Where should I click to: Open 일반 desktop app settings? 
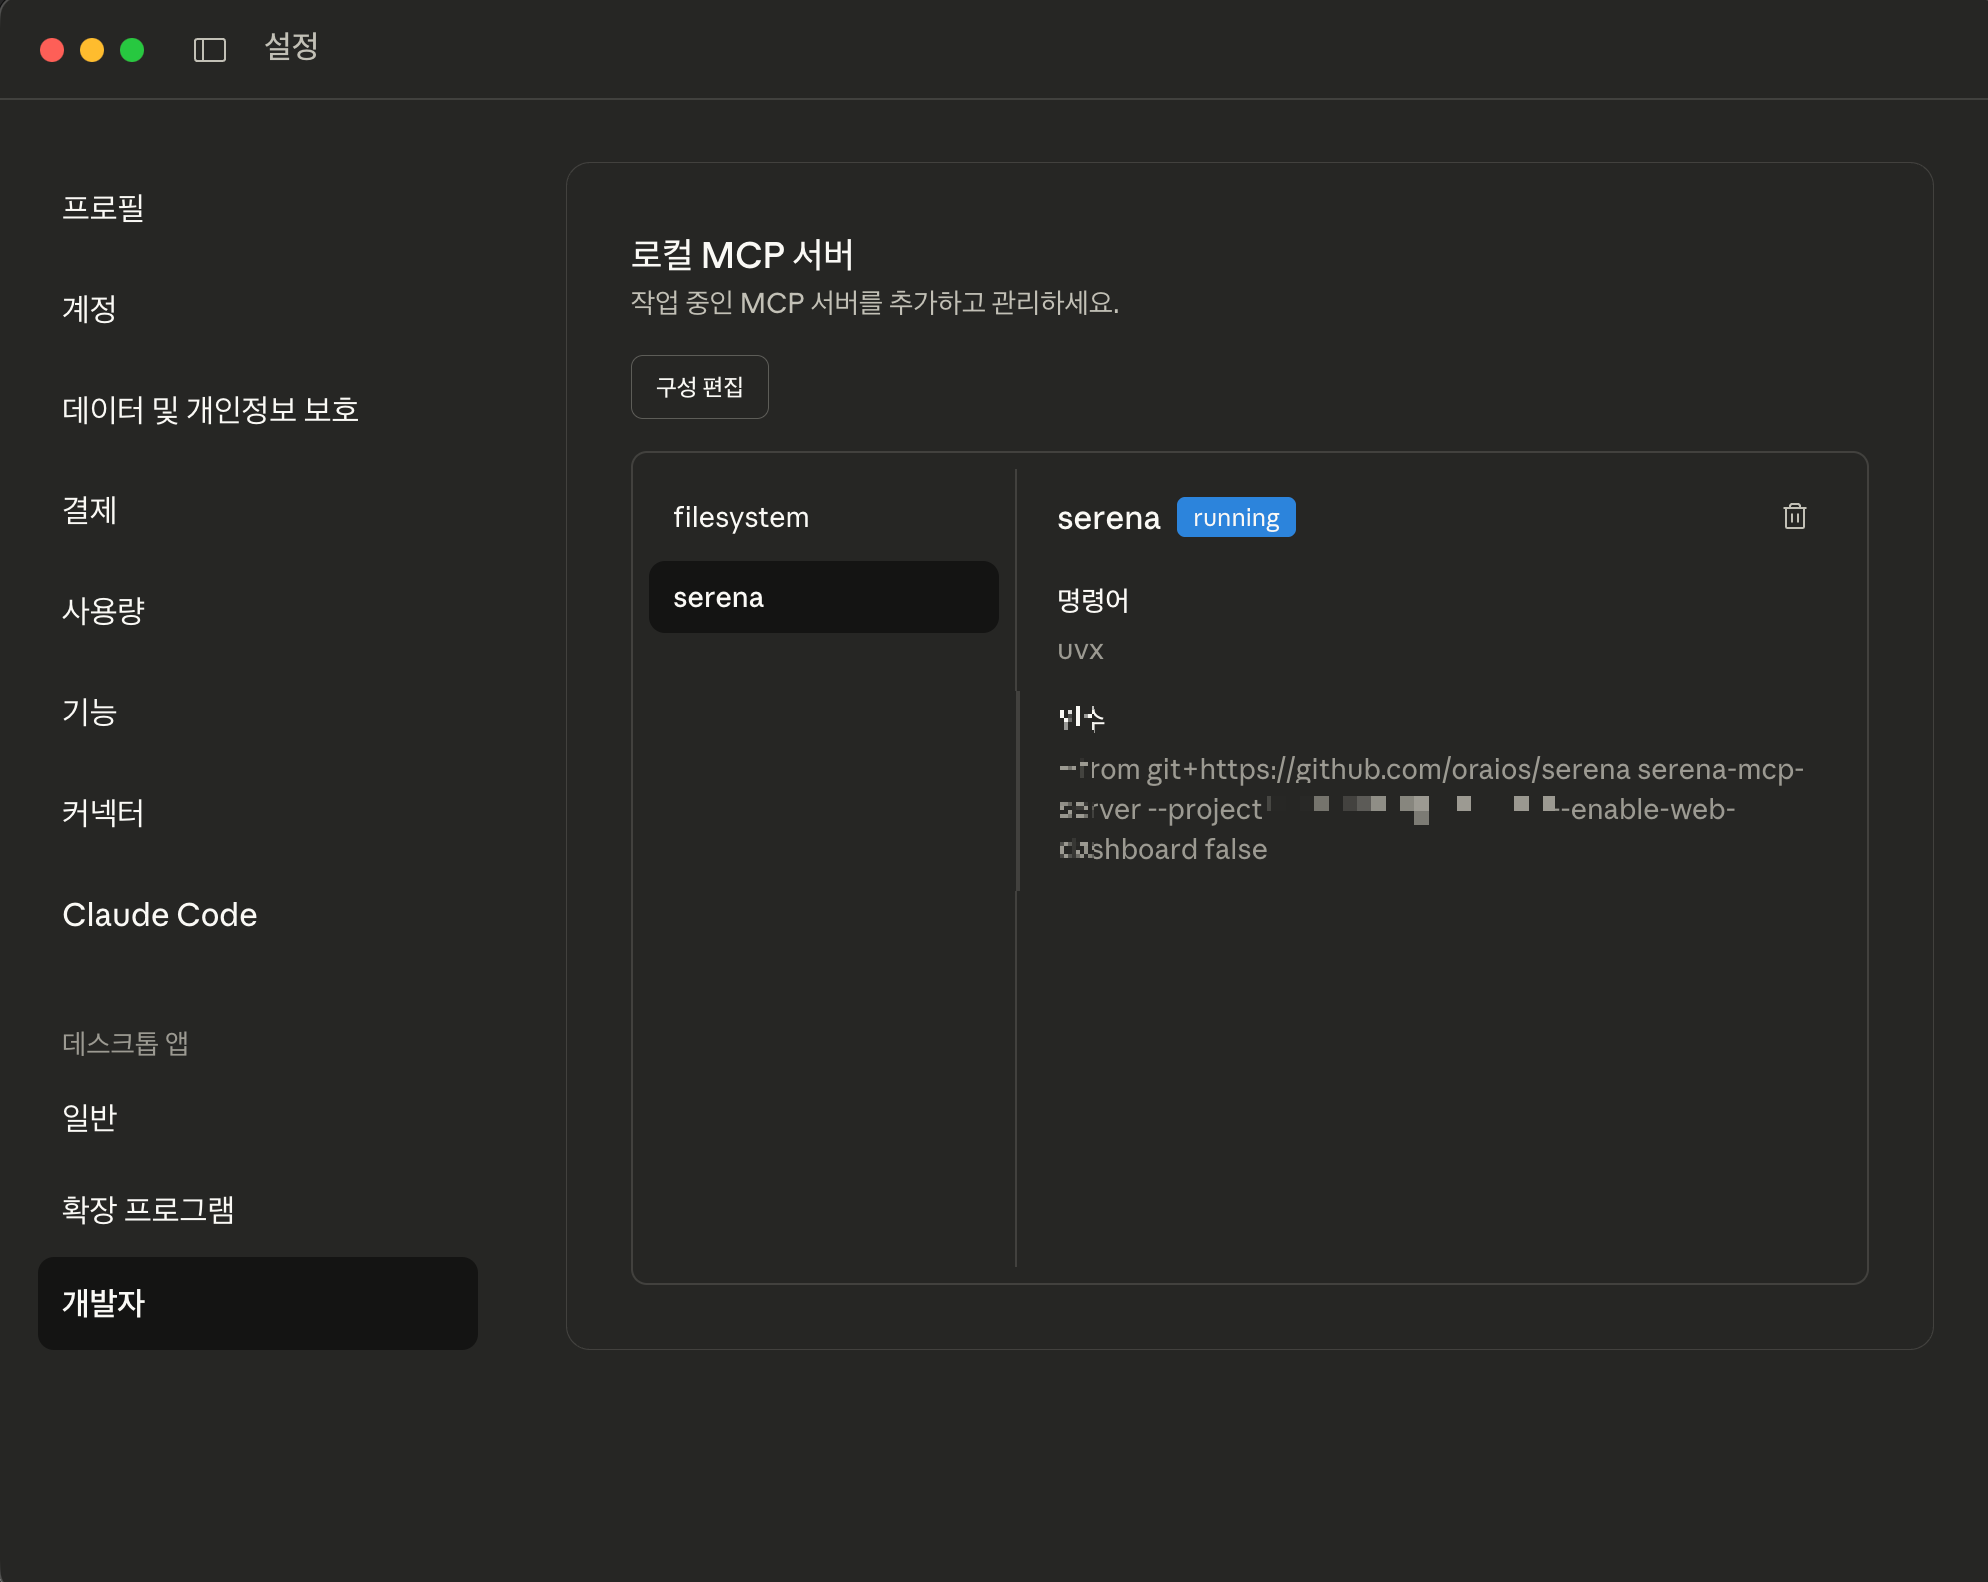pos(90,1117)
